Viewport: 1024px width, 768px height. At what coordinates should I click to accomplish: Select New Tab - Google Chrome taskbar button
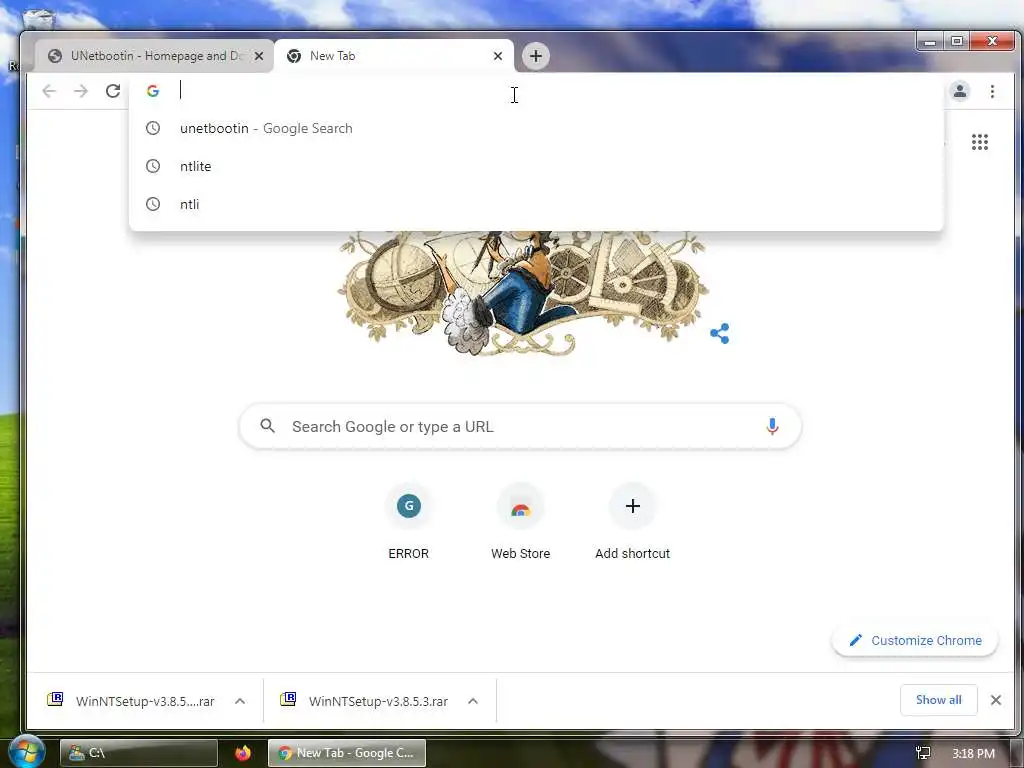[347, 753]
